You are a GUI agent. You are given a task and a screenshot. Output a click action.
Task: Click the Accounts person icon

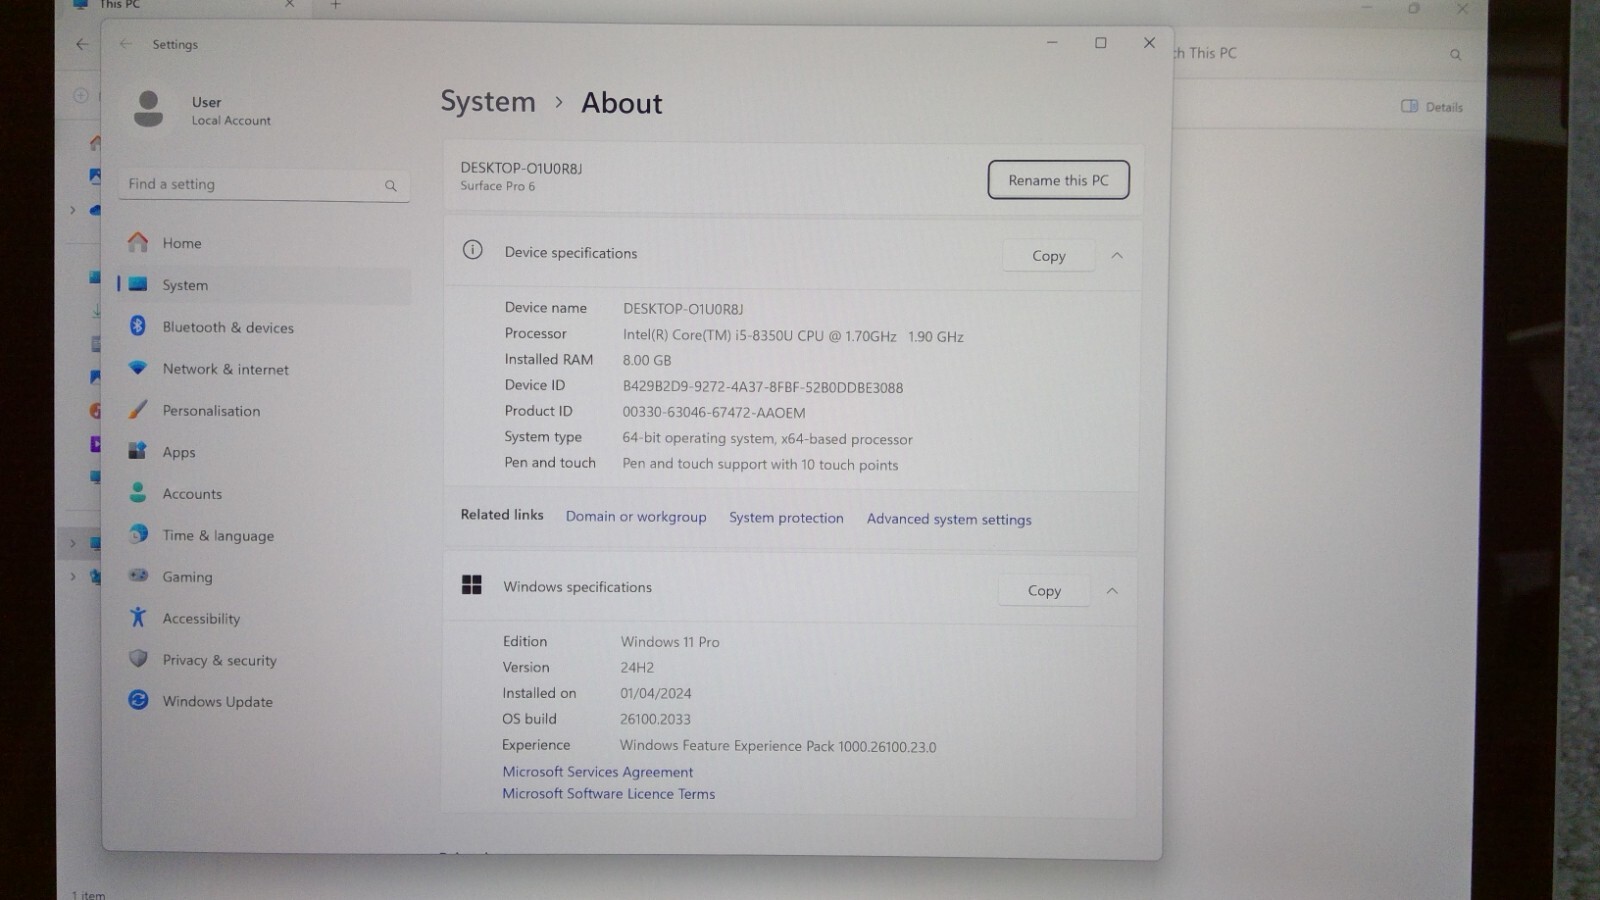(138, 493)
